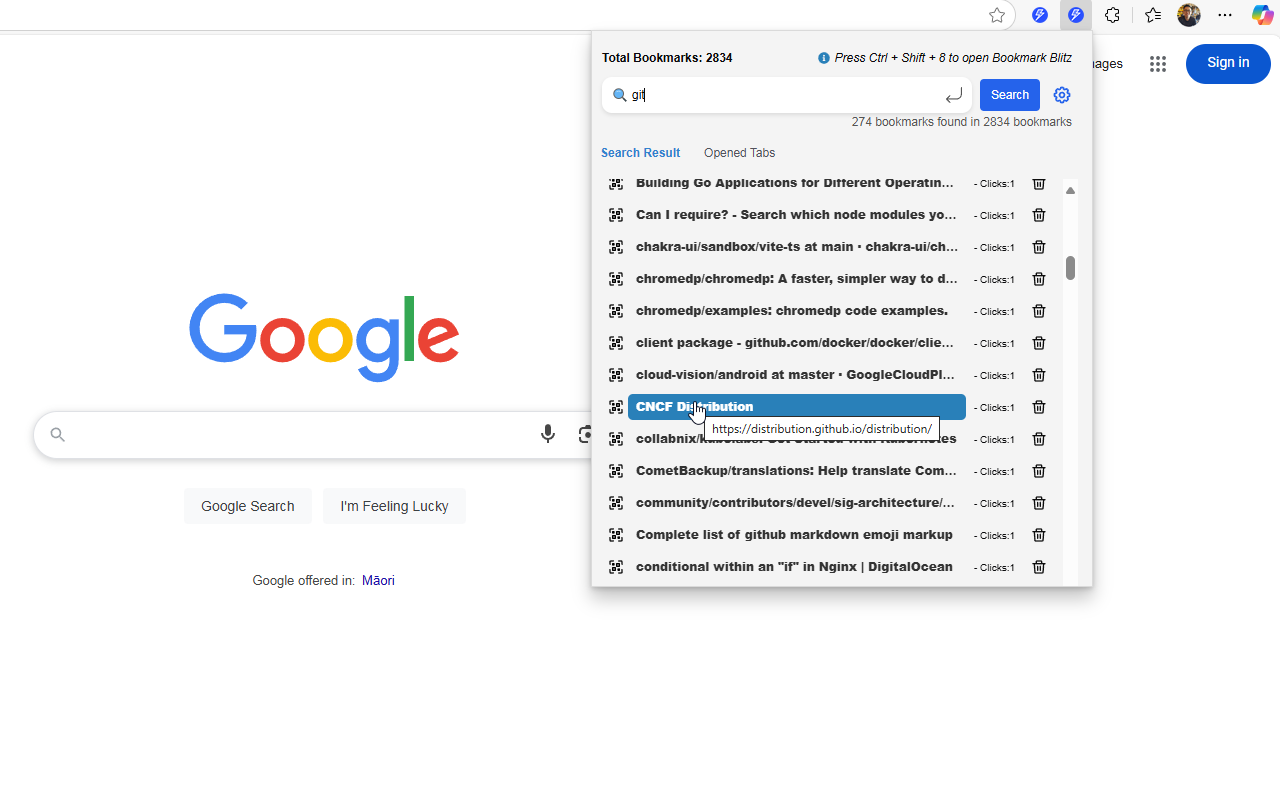Image resolution: width=1280 pixels, height=800 pixels.
Task: Click the scrollbar up arrow in results
Action: tap(1070, 190)
